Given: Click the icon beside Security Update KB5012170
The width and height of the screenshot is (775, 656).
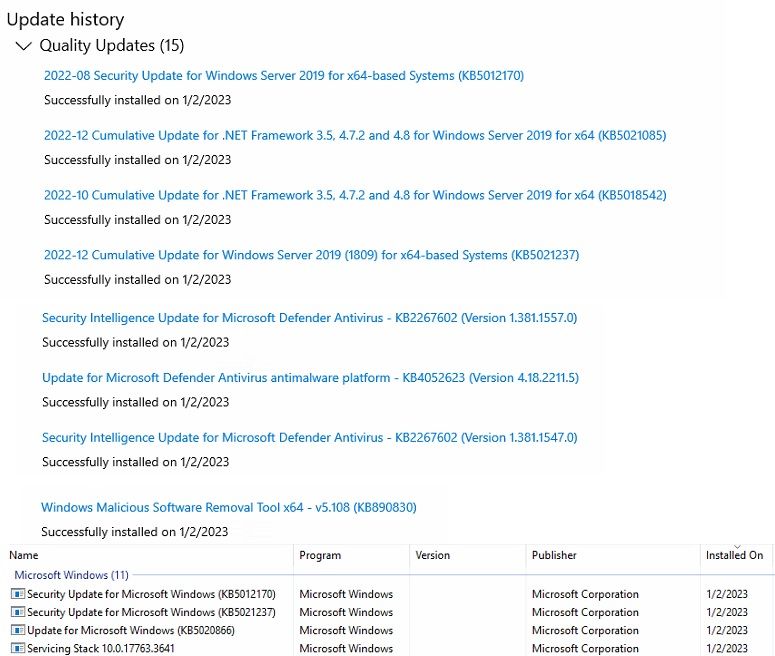Looking at the screenshot, I should 18,594.
